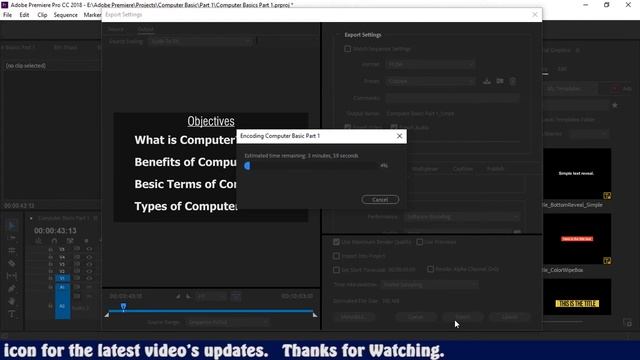Image resolution: width=640 pixels, height=360 pixels.
Task: Toggle Snap magnet icon in timeline
Action: point(54,241)
